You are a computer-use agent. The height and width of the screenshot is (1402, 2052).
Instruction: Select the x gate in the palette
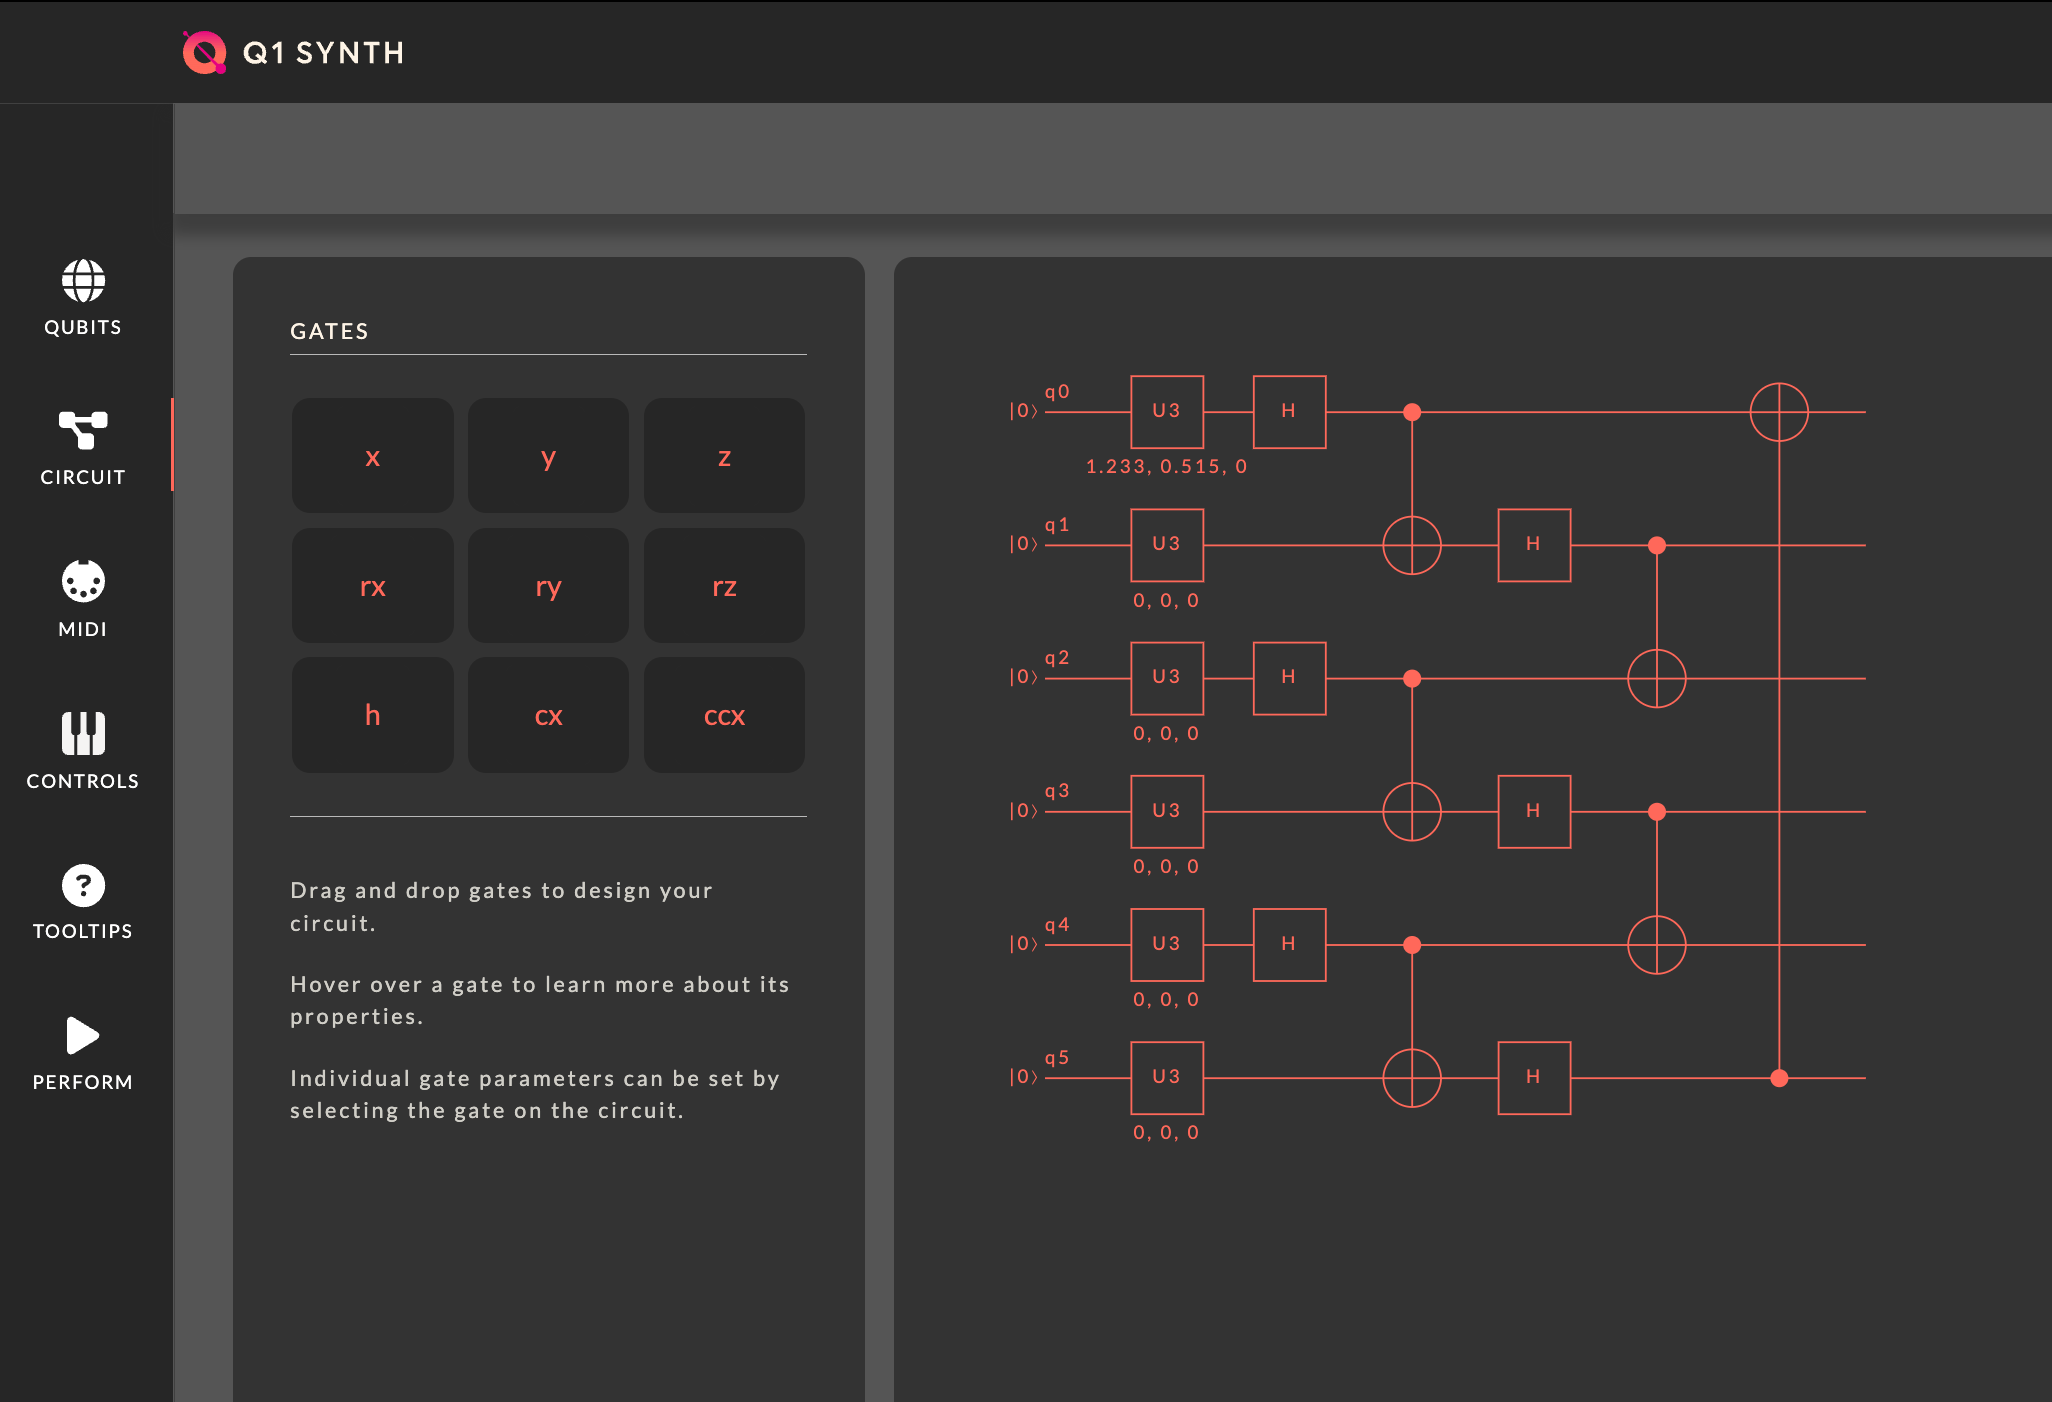(372, 456)
